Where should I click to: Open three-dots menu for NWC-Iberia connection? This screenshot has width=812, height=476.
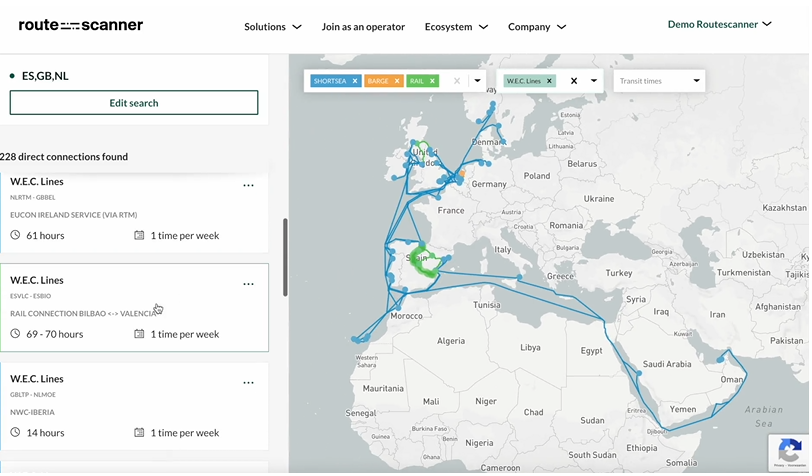(248, 383)
